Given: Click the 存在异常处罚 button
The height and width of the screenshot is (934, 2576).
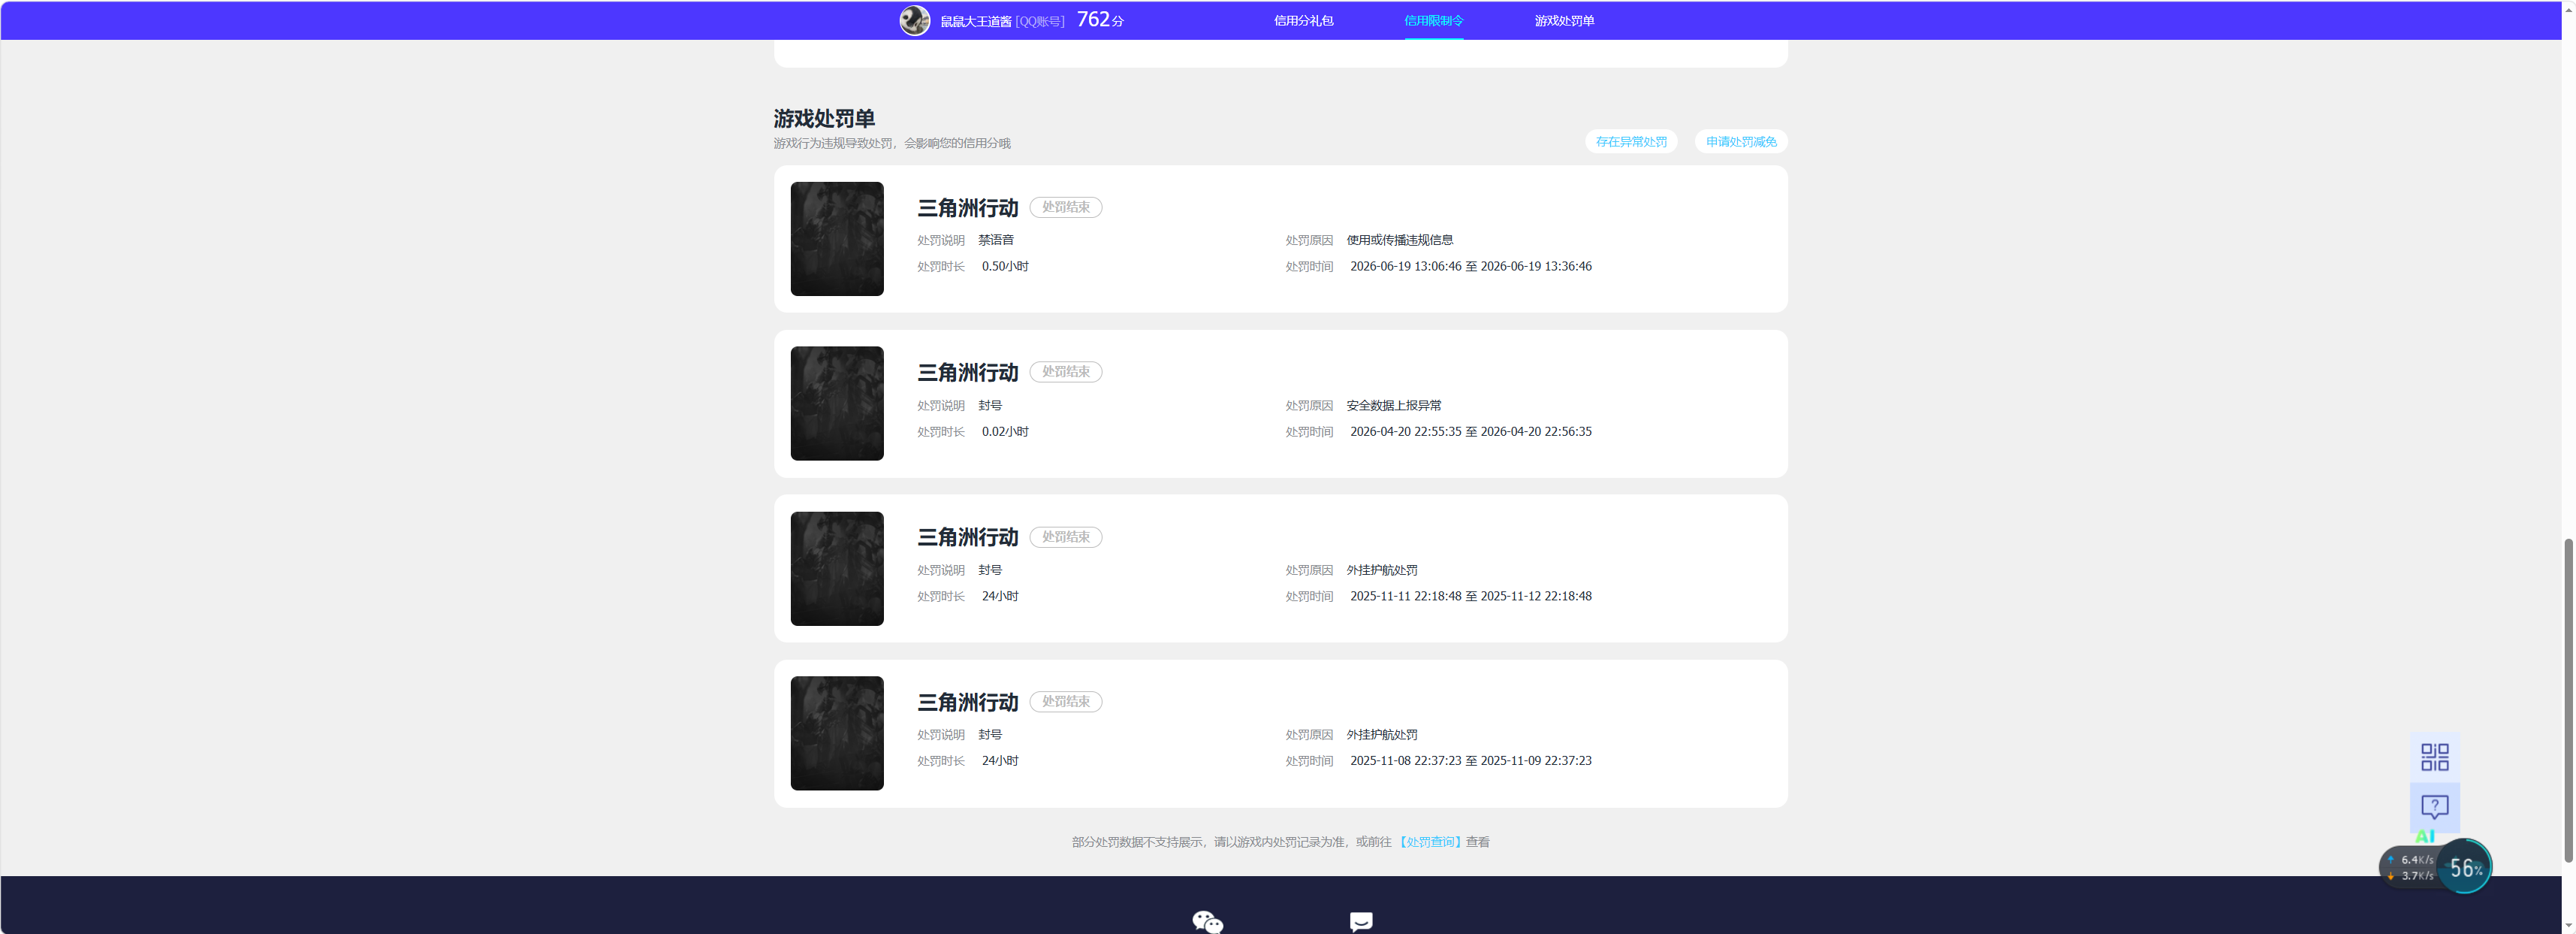Looking at the screenshot, I should coord(1631,142).
